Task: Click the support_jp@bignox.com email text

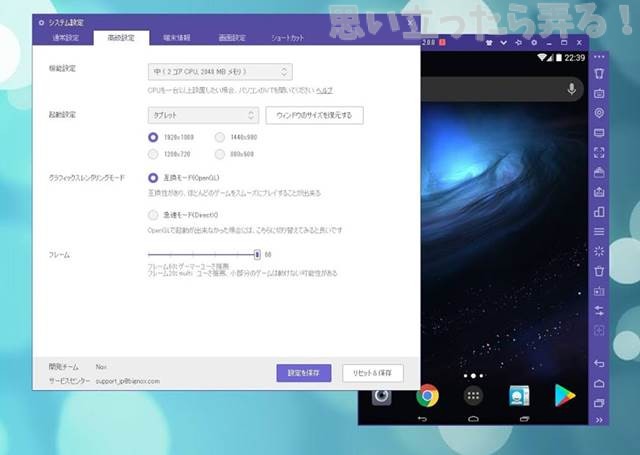Action: point(128,381)
